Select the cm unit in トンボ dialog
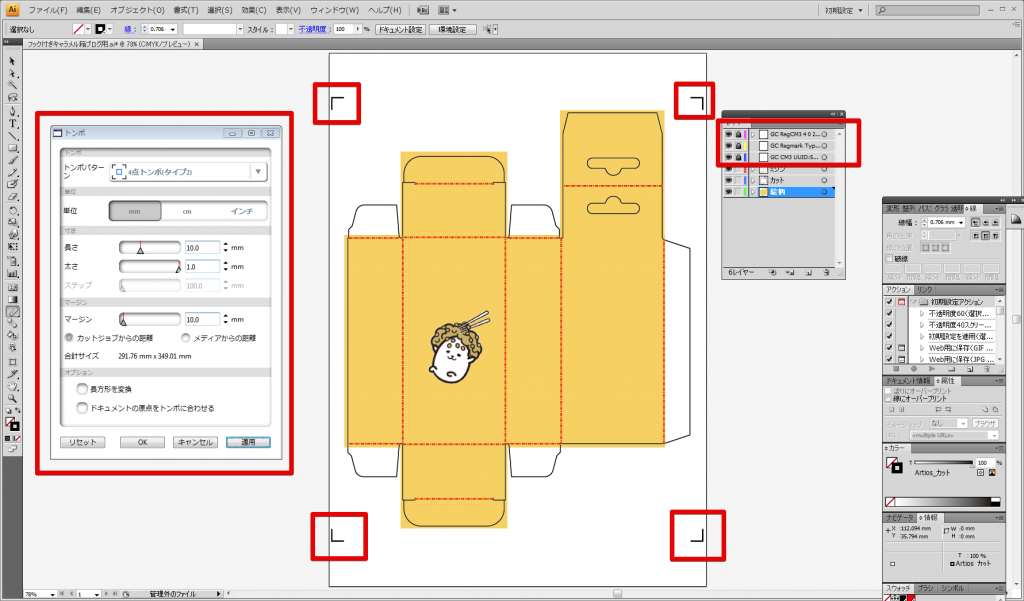This screenshot has width=1024, height=601. click(x=187, y=211)
